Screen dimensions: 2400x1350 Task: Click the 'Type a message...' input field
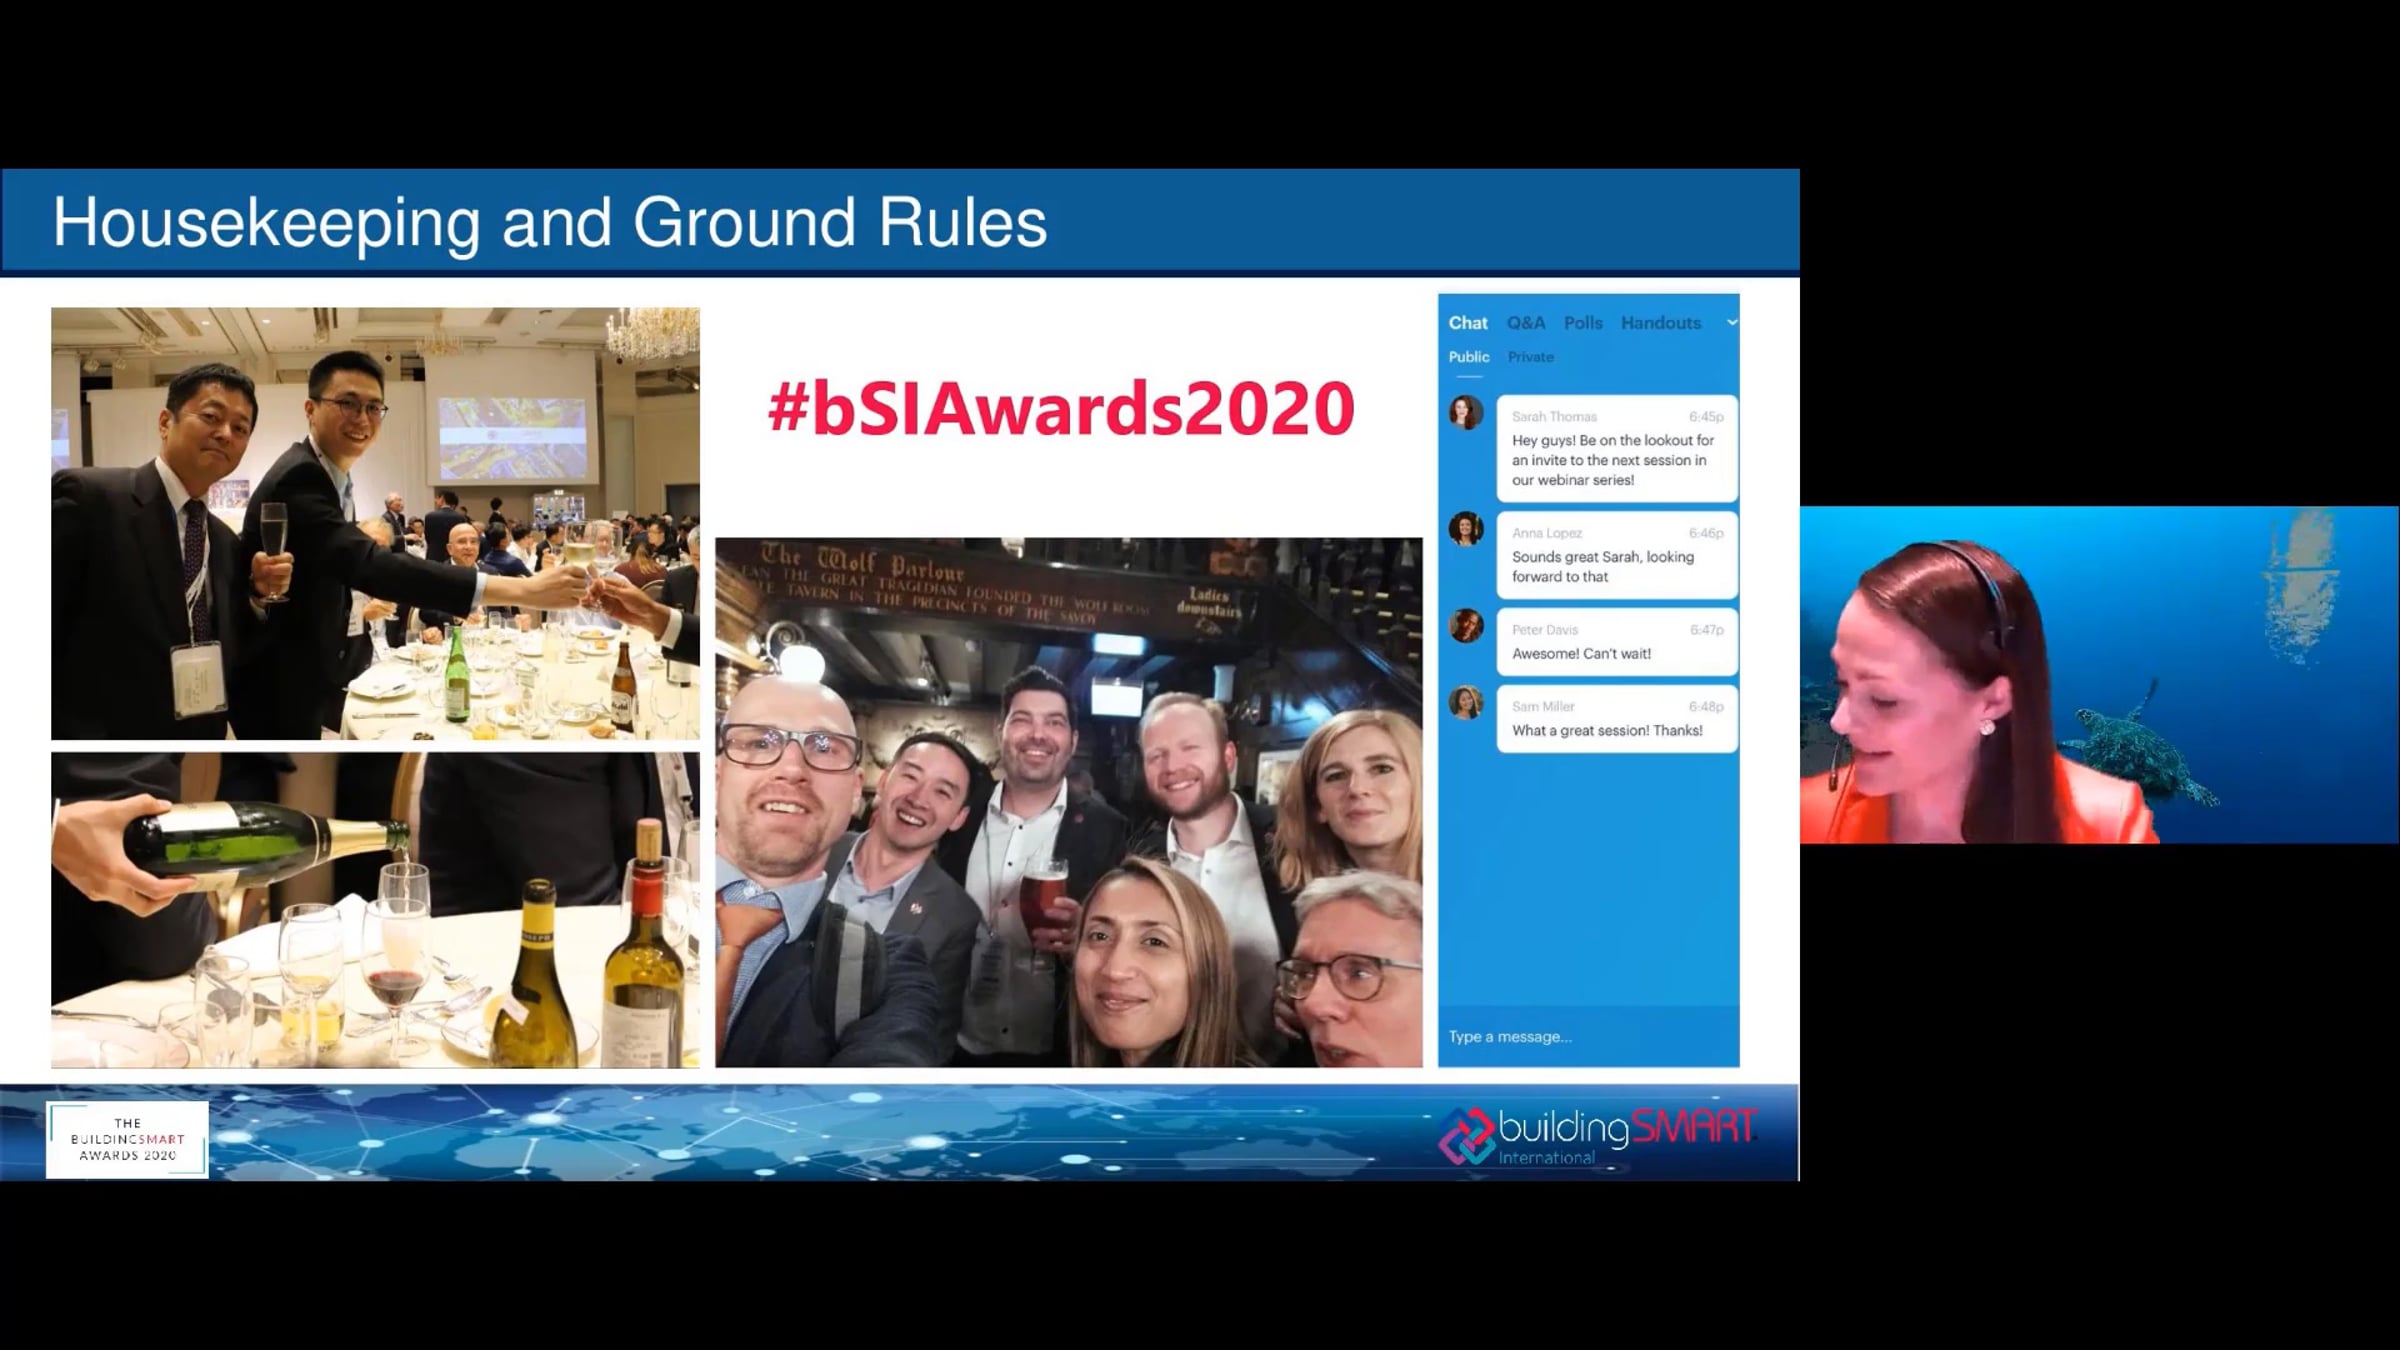point(1589,1037)
